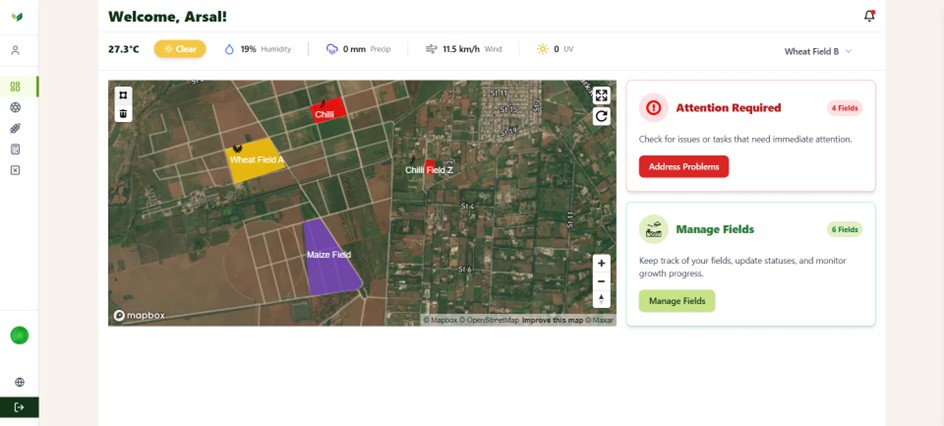Click the trash delete tool on map
The image size is (944, 426).
tap(123, 113)
